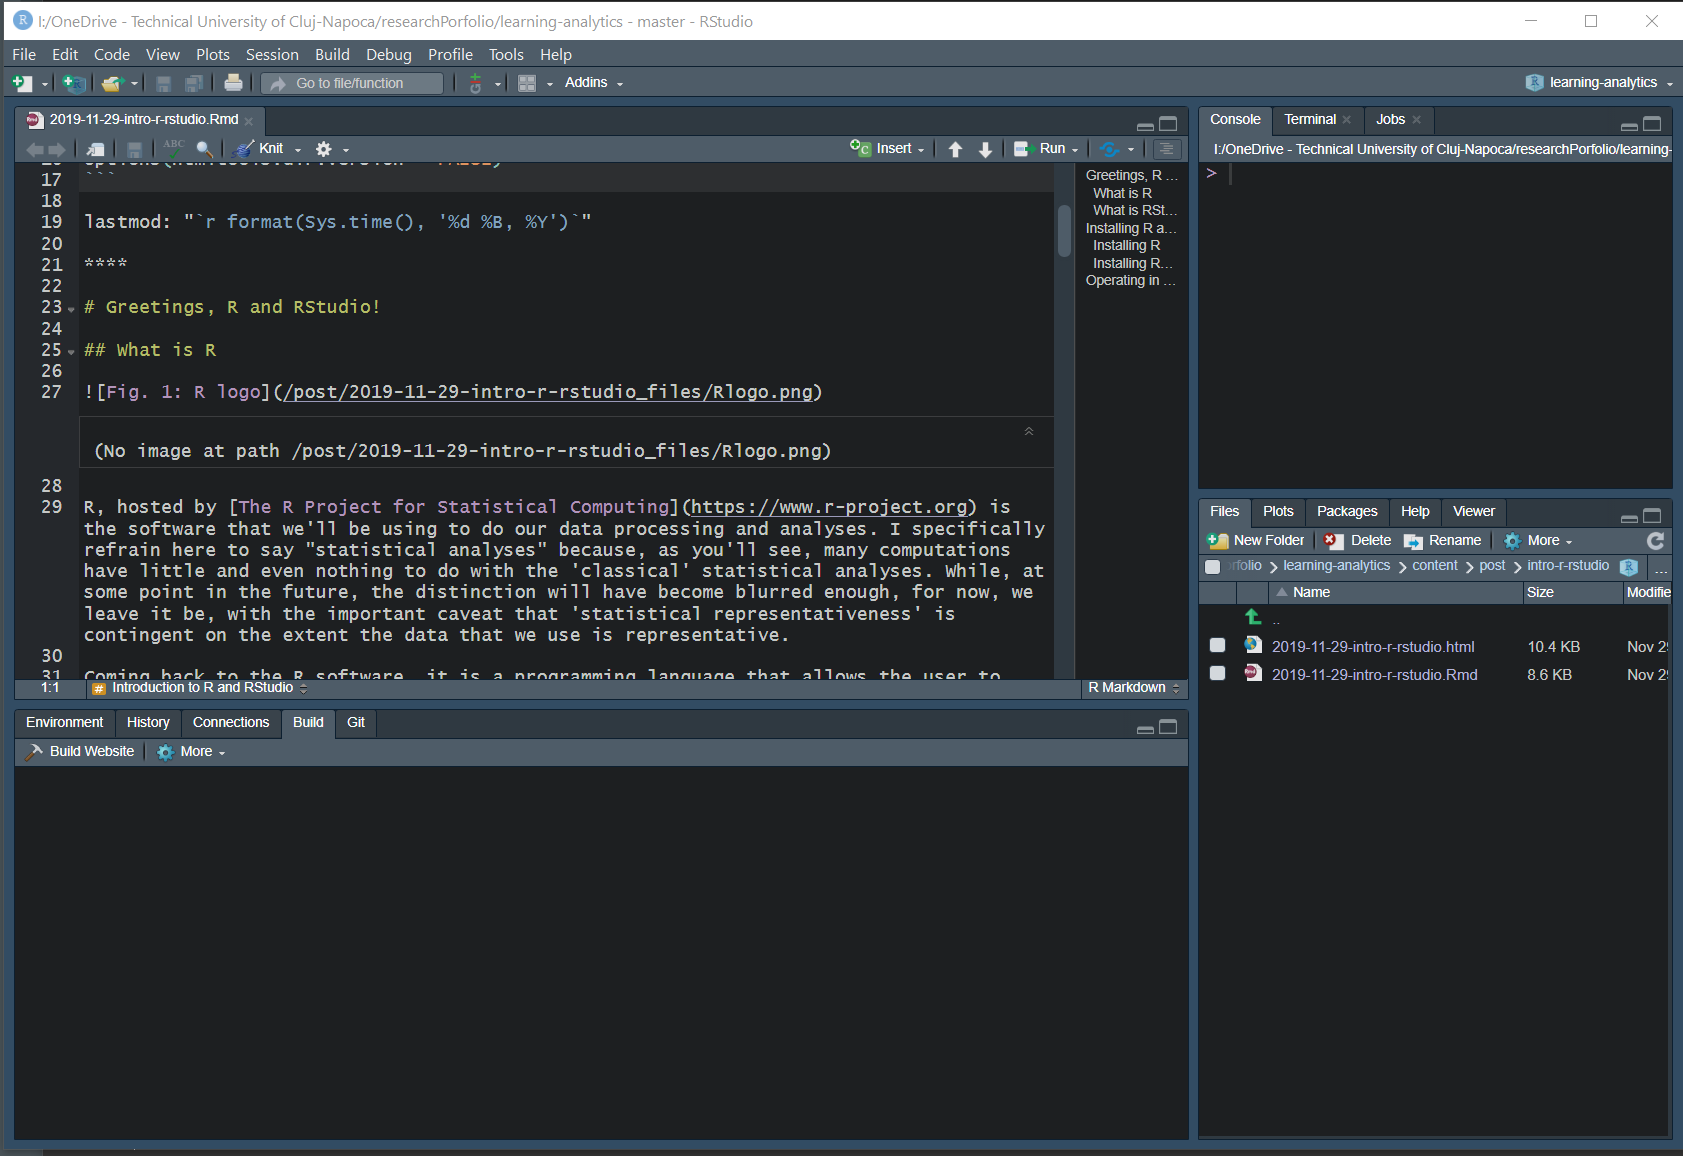Close the 2019-11-29-intro-r-rstudio.Rmd tab
The image size is (1683, 1156).
tap(249, 121)
